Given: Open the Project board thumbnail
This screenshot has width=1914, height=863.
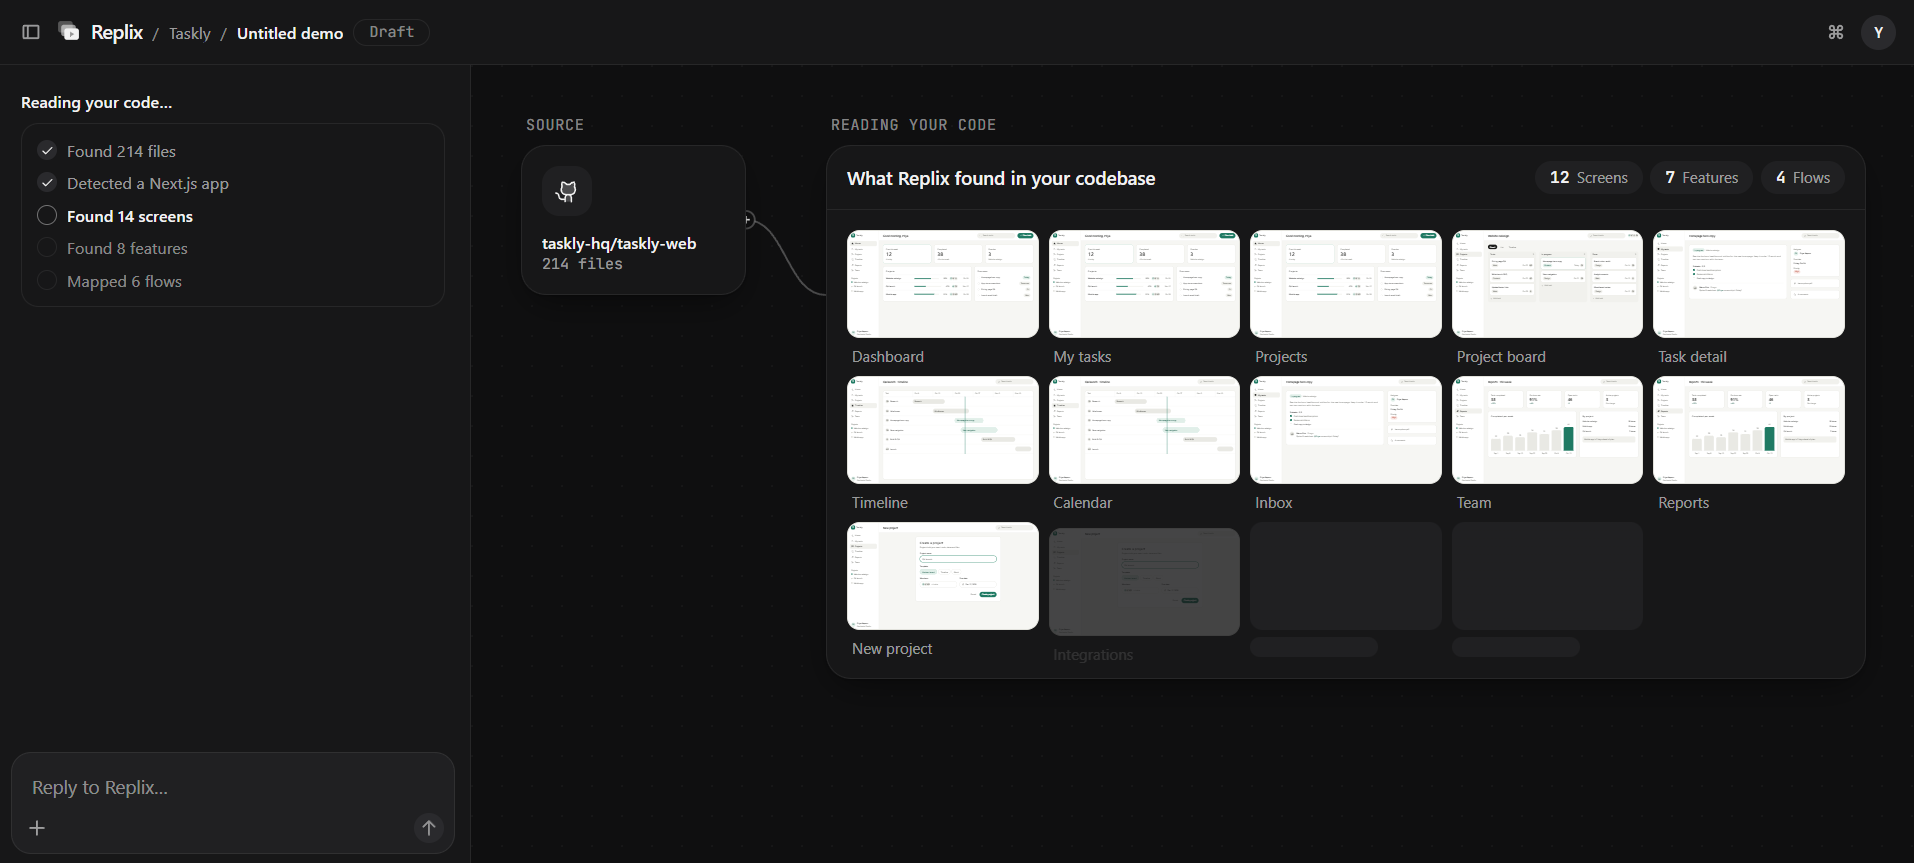Looking at the screenshot, I should pos(1547,284).
